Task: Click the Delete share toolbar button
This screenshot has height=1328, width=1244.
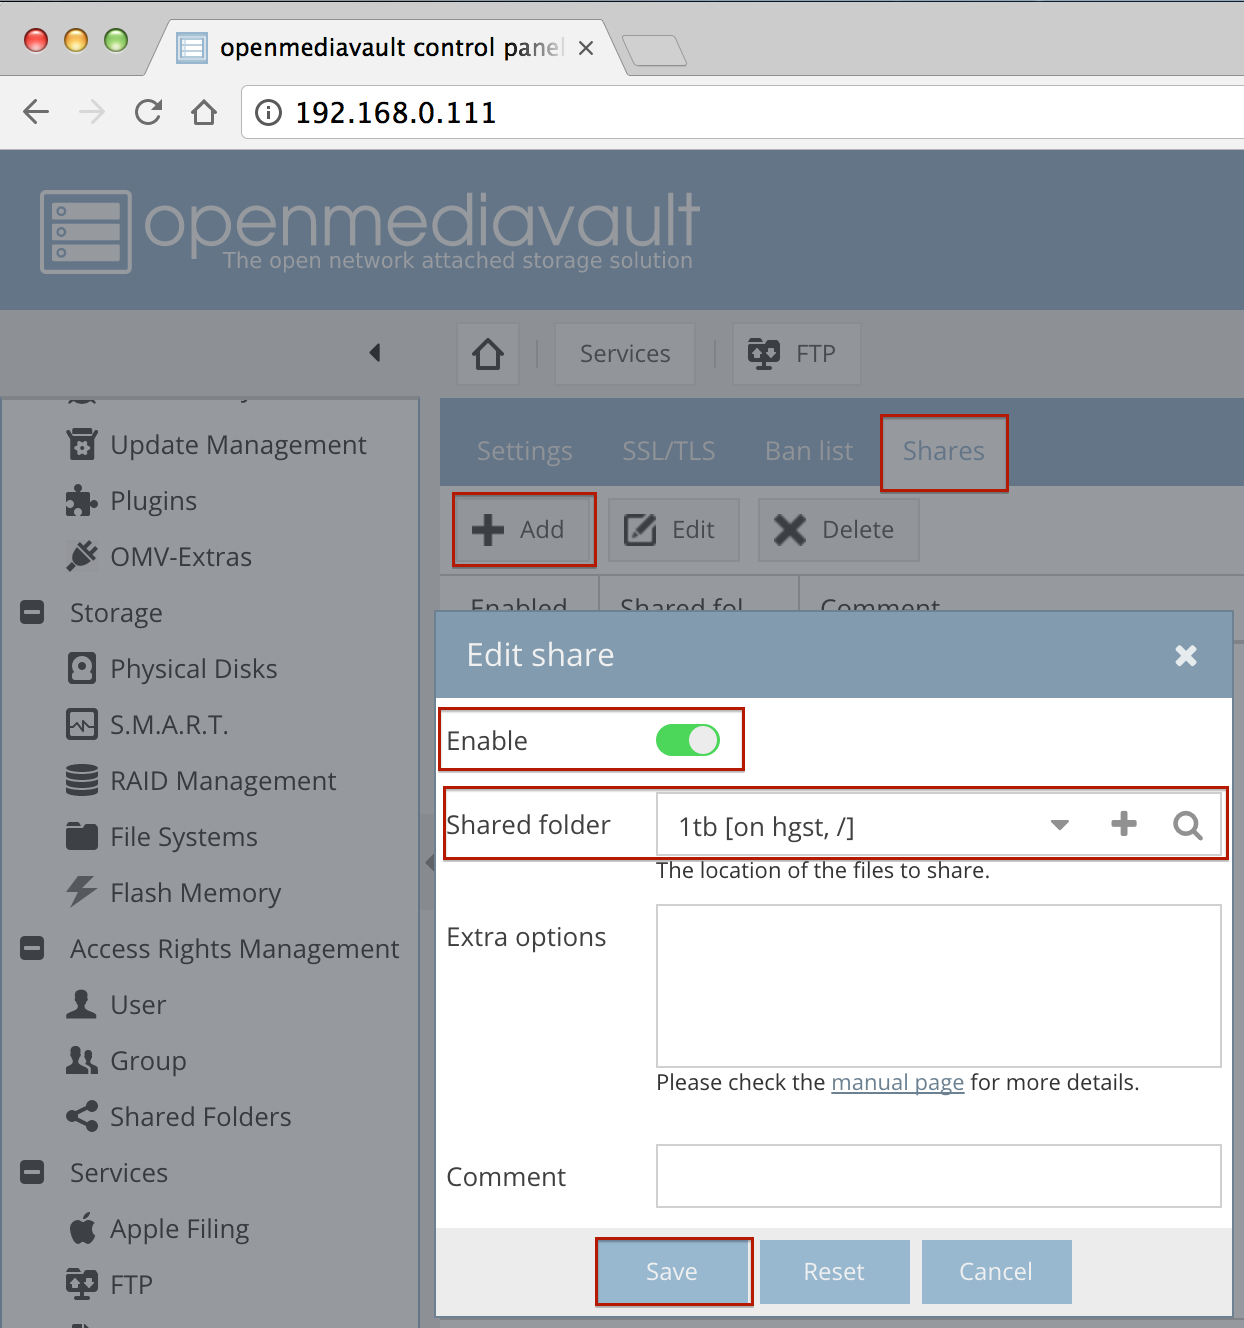Action: [838, 530]
